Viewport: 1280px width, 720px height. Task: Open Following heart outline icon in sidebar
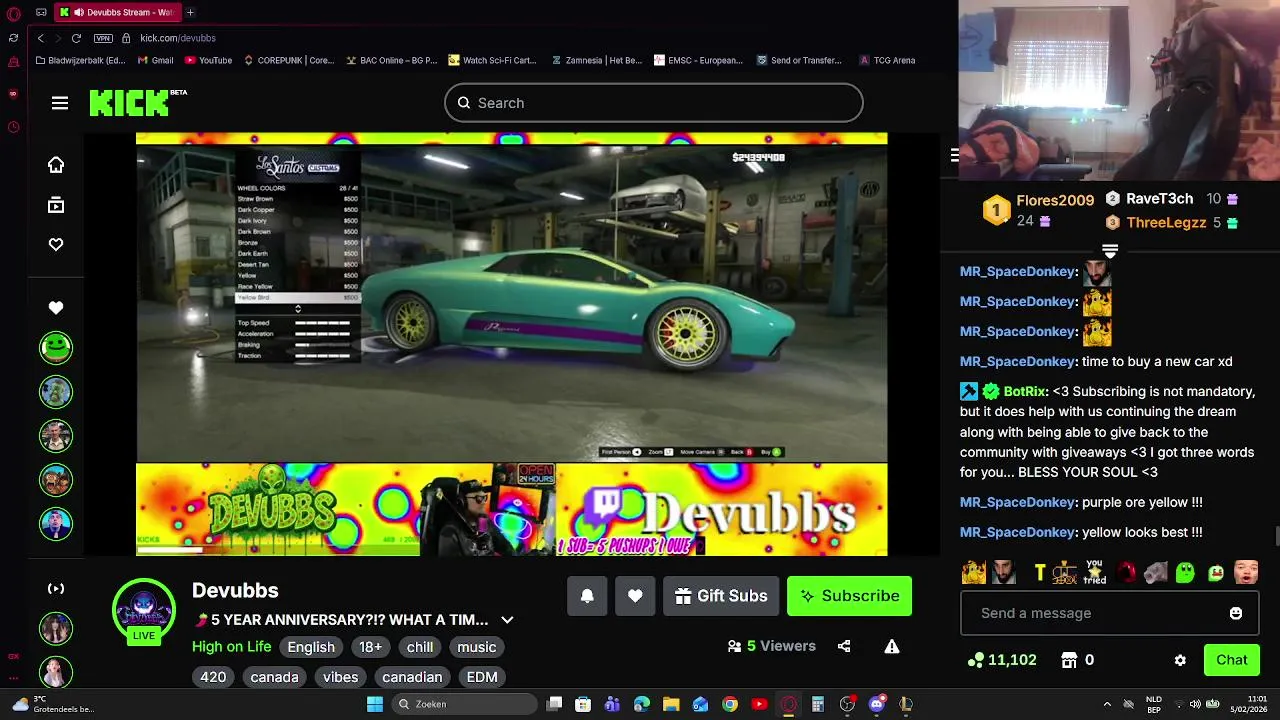(56, 245)
